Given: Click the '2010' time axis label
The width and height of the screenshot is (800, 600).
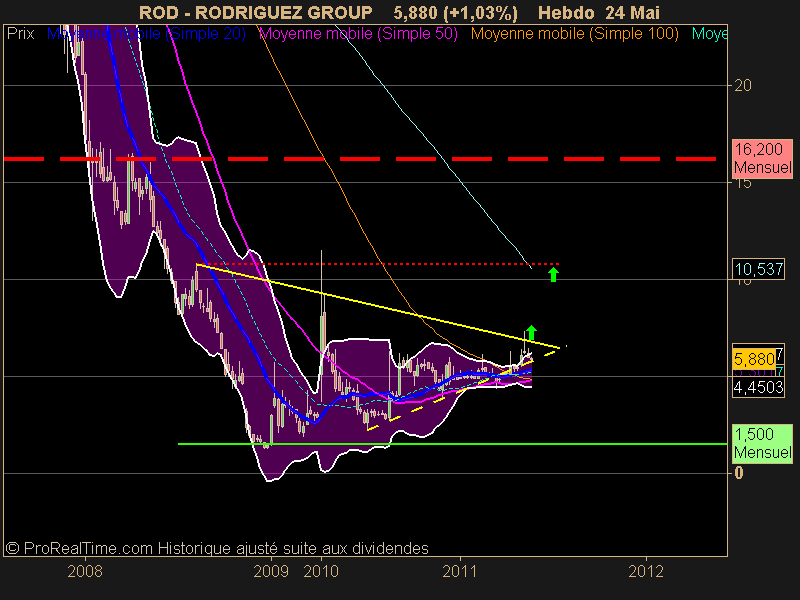Looking at the screenshot, I should tap(321, 571).
